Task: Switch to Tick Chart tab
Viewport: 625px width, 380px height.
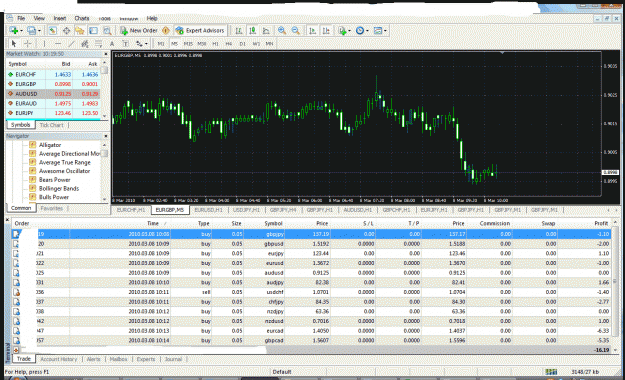Action: (x=51, y=125)
